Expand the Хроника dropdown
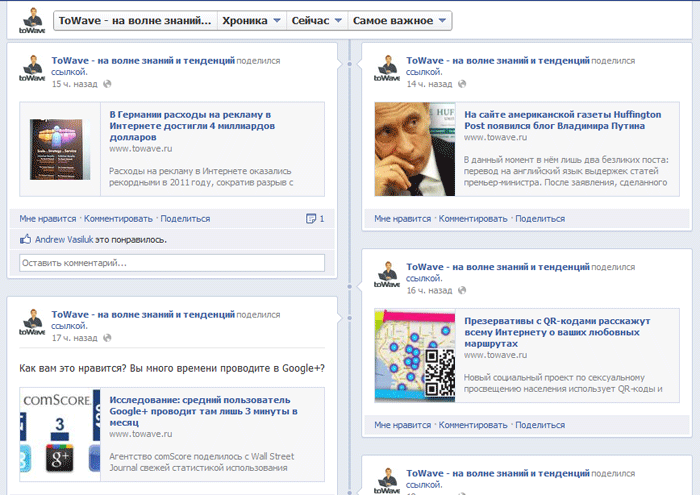700x495 pixels. (x=252, y=21)
